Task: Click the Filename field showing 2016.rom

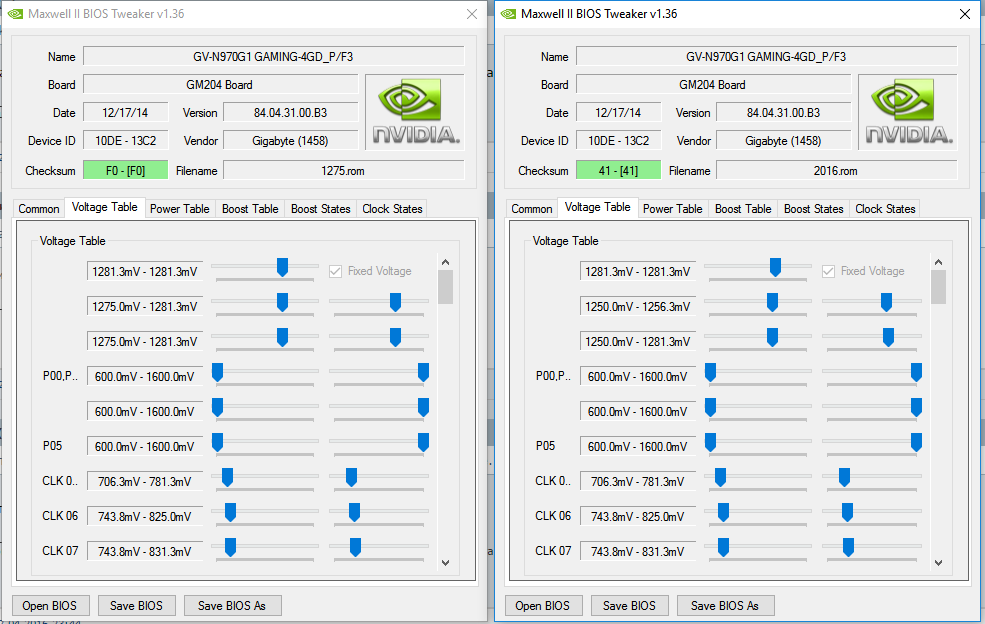Action: (x=837, y=171)
